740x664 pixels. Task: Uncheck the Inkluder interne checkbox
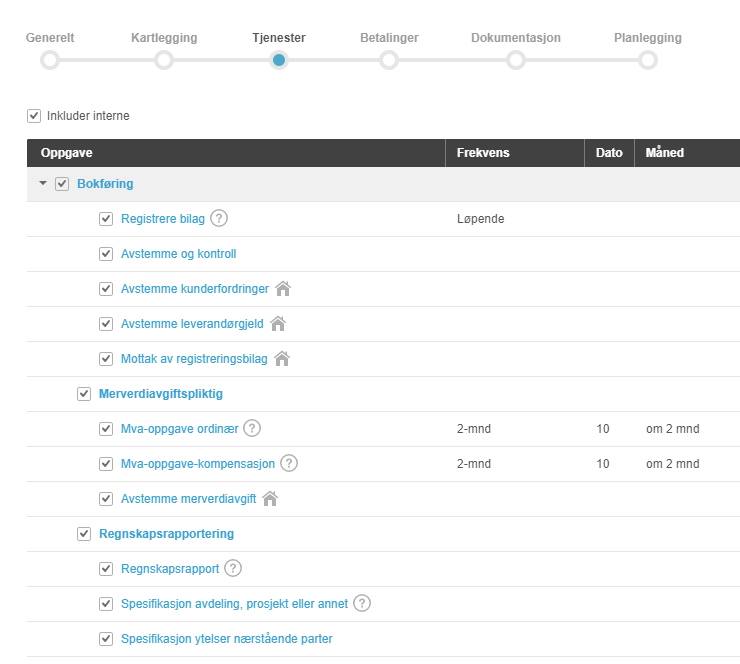tap(34, 116)
